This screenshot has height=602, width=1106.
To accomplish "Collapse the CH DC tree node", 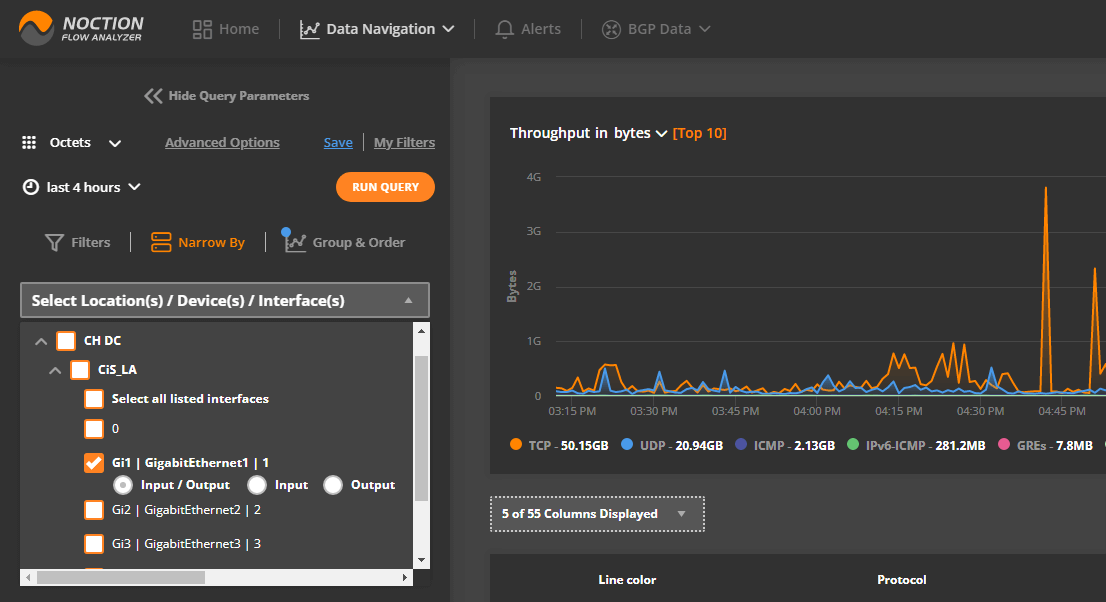I will point(41,342).
